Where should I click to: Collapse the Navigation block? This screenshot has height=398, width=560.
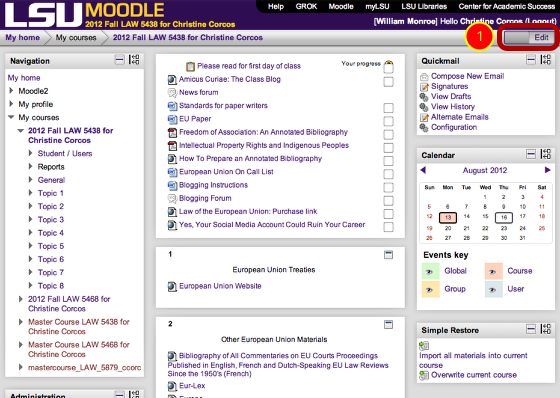pos(120,60)
